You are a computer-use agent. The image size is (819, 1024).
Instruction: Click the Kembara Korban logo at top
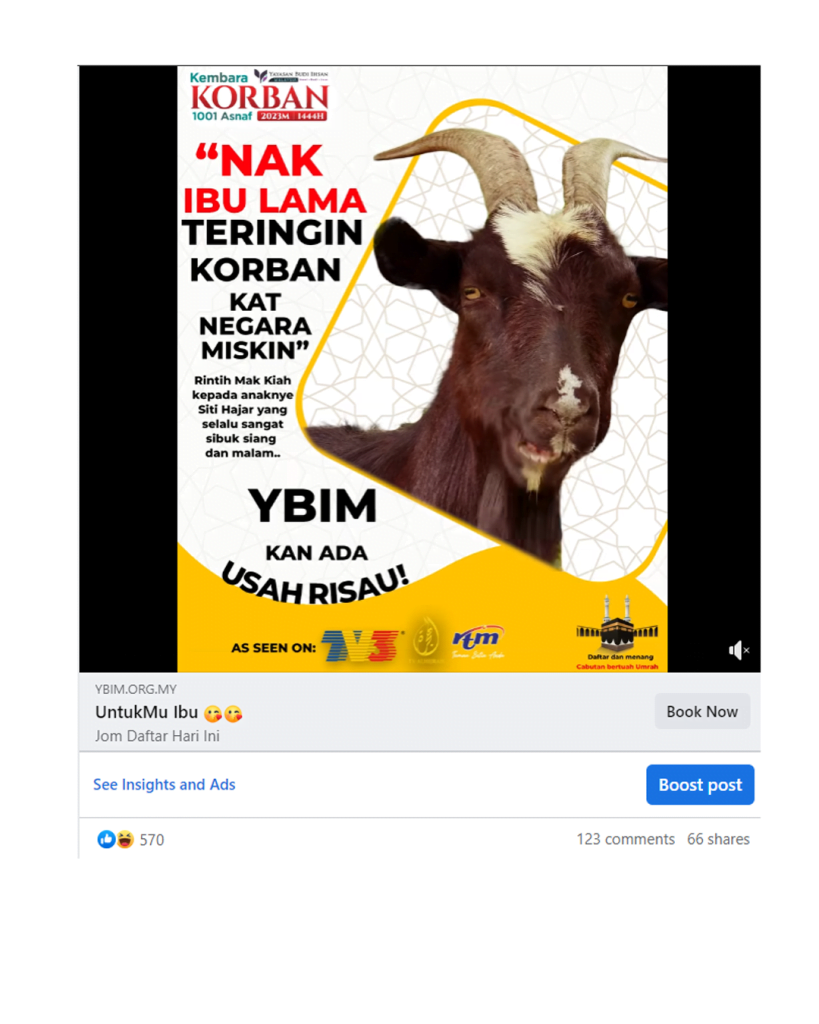pyautogui.click(x=259, y=95)
